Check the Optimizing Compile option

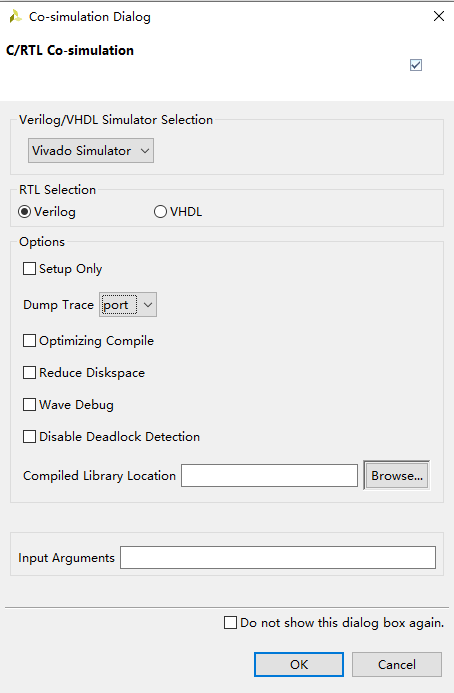tap(29, 341)
